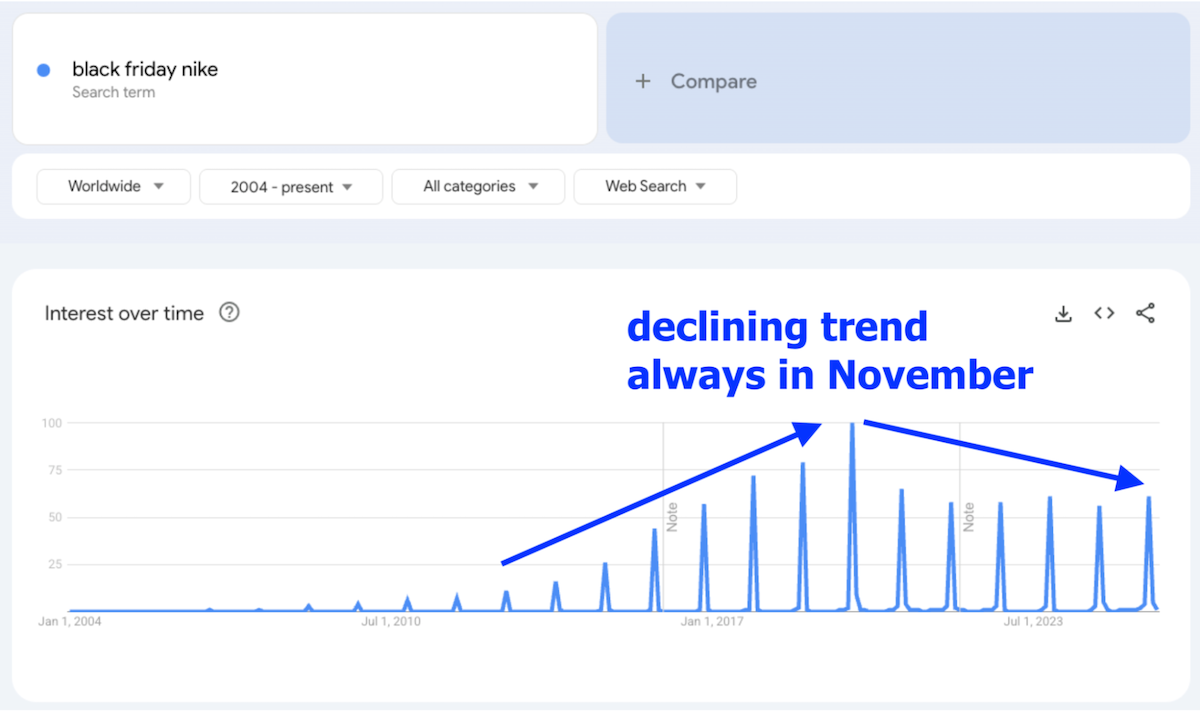Click the share icon for the chart
1200x711 pixels.
1146,313
